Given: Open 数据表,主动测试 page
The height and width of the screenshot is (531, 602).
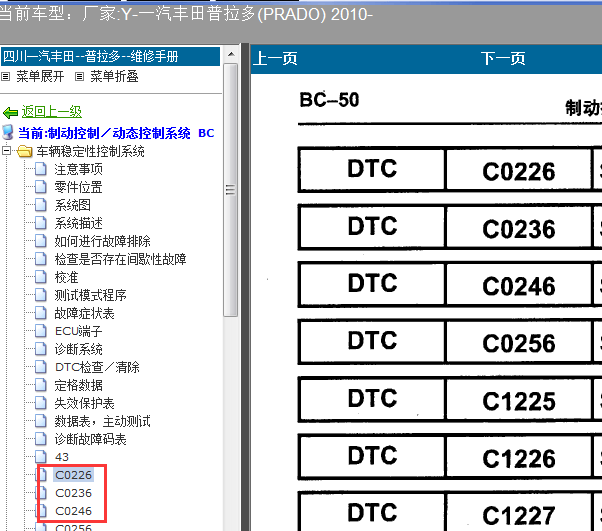Looking at the screenshot, I should pyautogui.click(x=102, y=421).
